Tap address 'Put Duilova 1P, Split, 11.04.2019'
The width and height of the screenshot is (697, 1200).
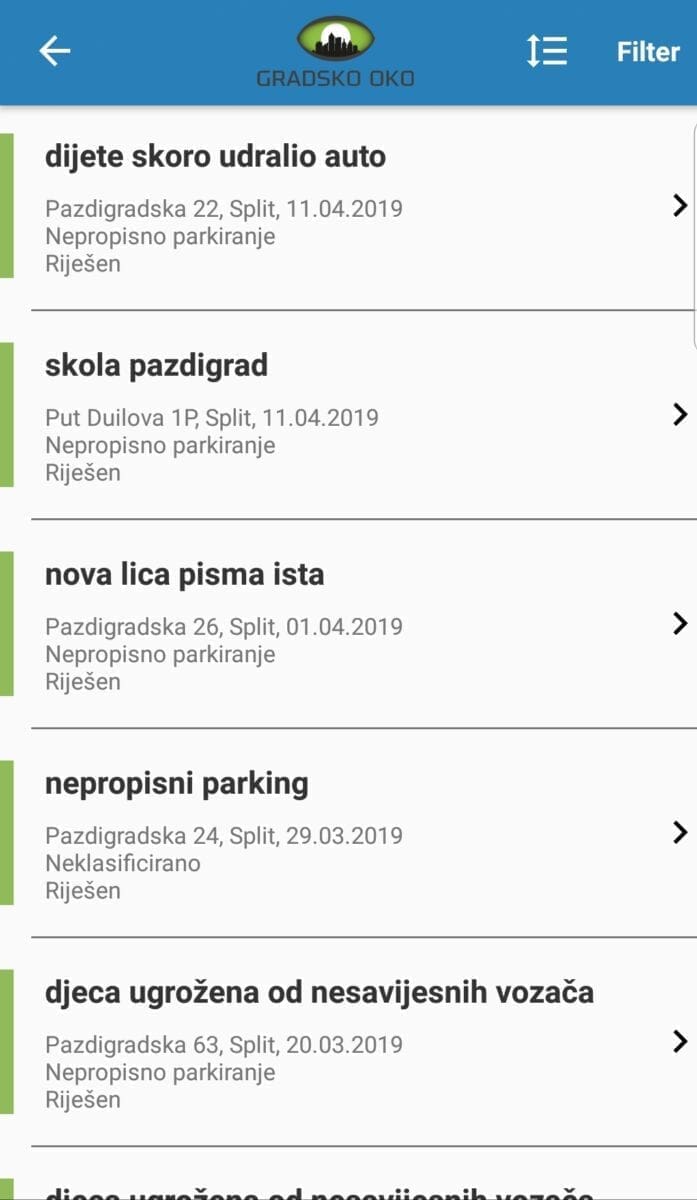[x=211, y=418]
